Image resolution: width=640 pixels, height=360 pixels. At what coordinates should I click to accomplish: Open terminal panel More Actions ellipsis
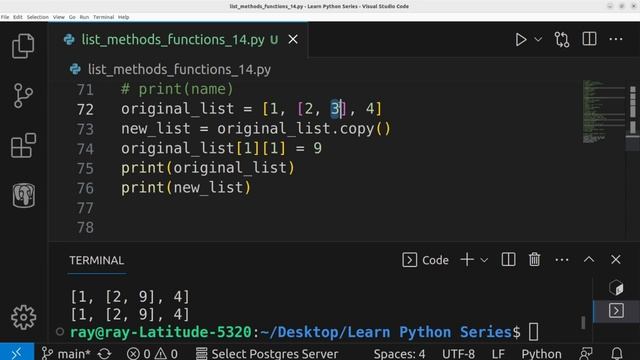point(562,260)
